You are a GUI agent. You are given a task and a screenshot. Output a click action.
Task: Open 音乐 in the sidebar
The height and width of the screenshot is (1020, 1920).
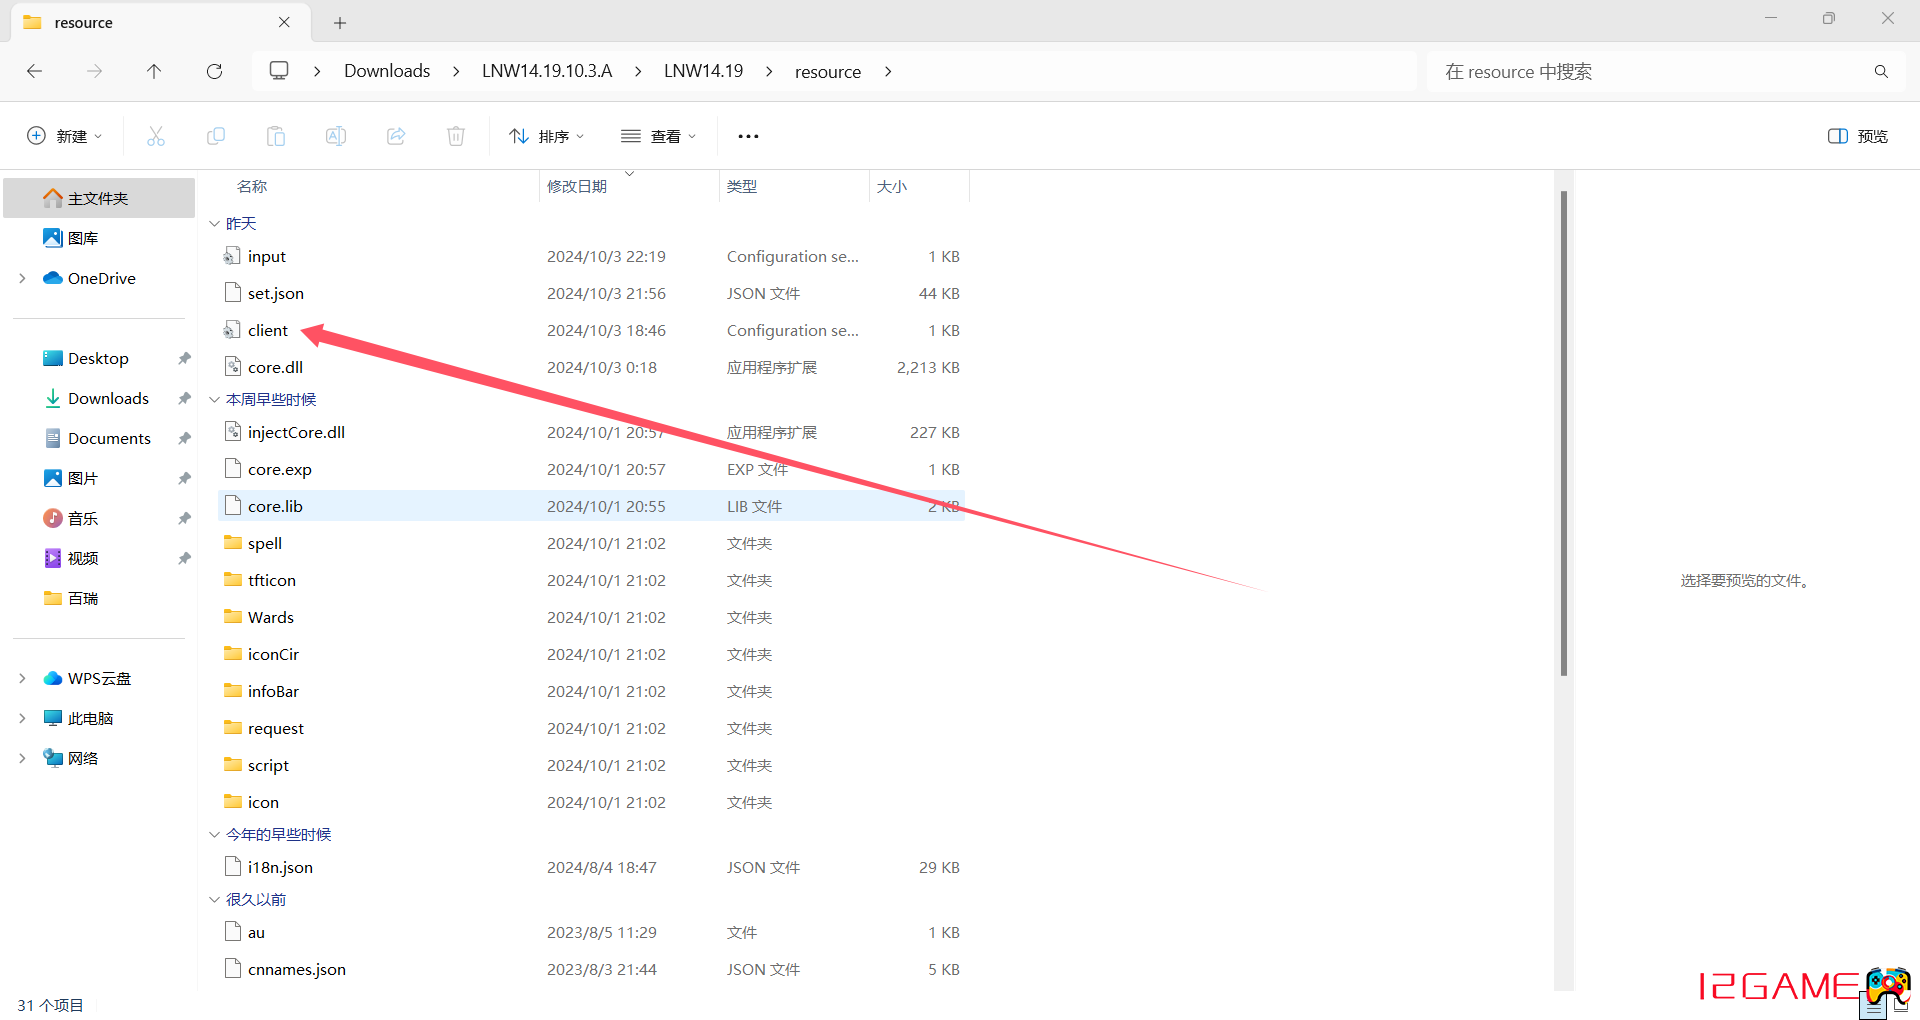(99, 518)
